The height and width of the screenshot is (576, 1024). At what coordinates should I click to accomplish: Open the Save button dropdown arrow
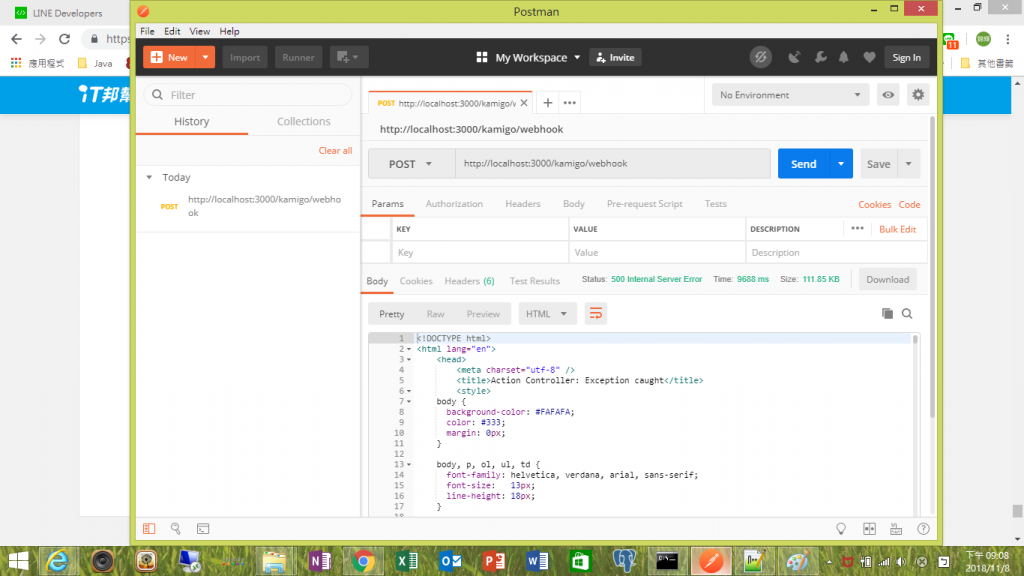908,164
